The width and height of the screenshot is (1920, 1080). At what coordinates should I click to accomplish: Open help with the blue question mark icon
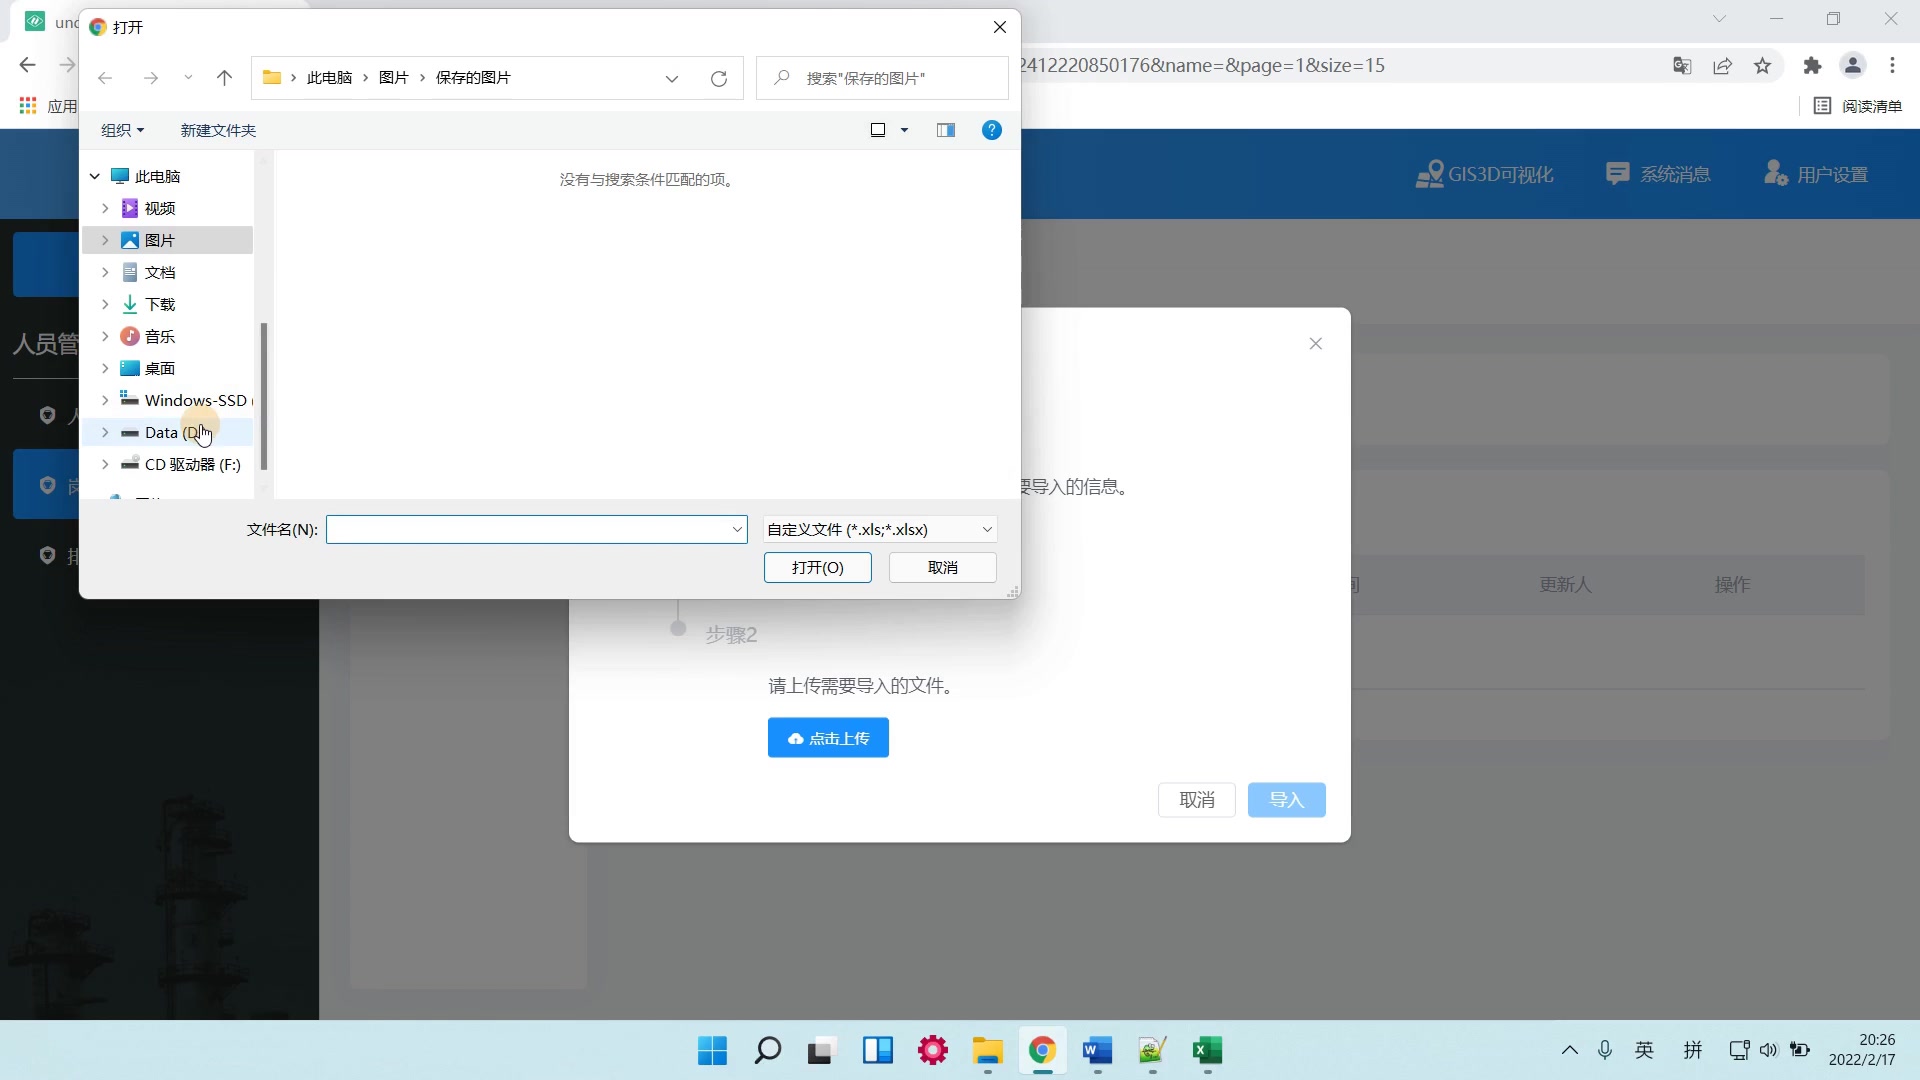click(x=992, y=130)
